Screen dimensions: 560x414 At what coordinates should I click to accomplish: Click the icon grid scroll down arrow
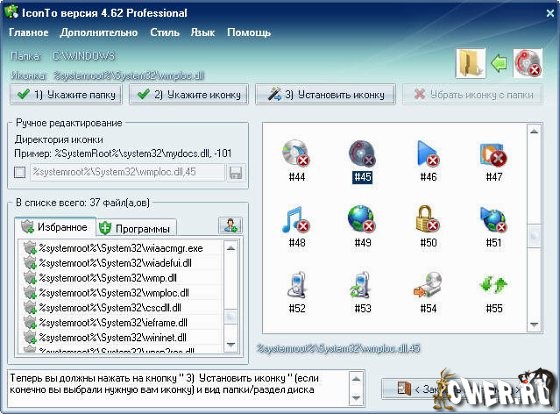(x=534, y=324)
